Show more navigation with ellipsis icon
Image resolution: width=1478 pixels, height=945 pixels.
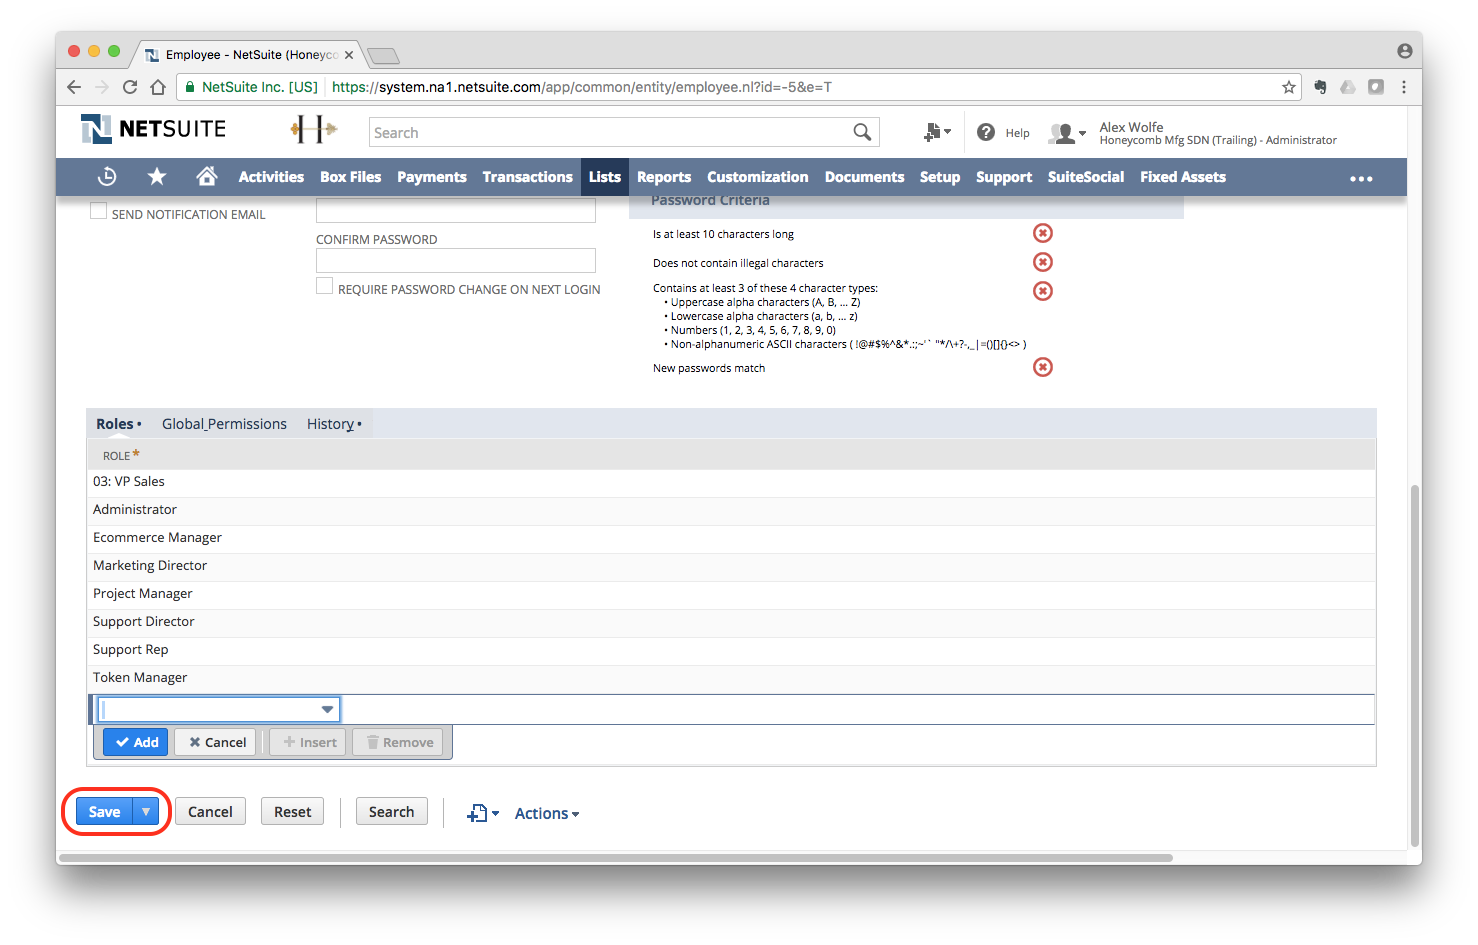pos(1361,178)
